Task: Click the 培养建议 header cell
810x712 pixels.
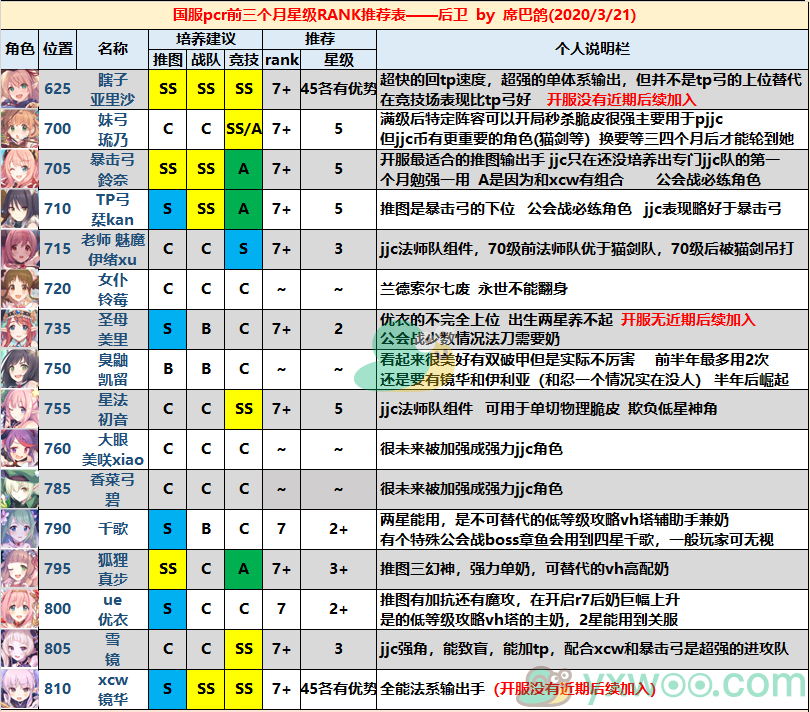Action: pos(206,39)
